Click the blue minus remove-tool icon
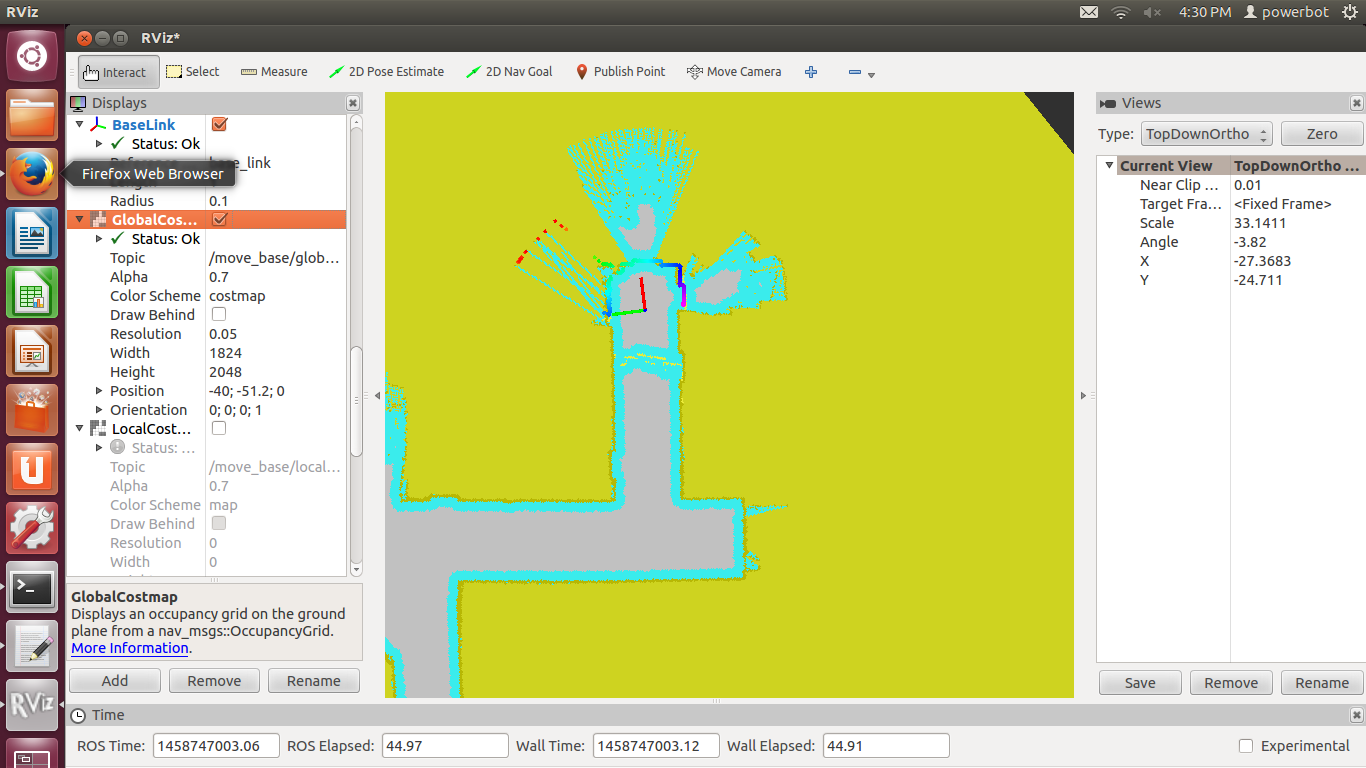The image size is (1366, 768). tap(855, 72)
